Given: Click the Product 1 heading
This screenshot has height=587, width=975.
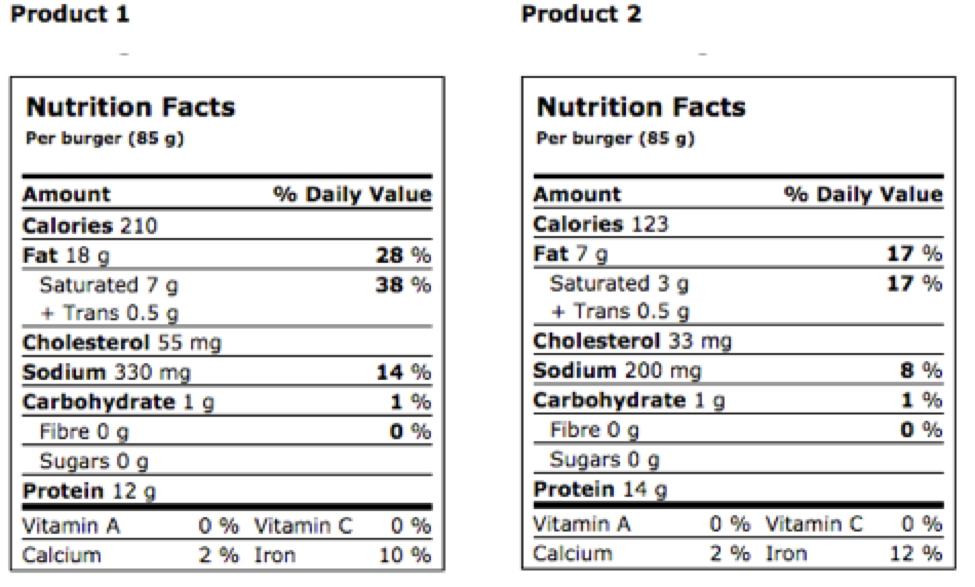Looking at the screenshot, I should click(69, 15).
